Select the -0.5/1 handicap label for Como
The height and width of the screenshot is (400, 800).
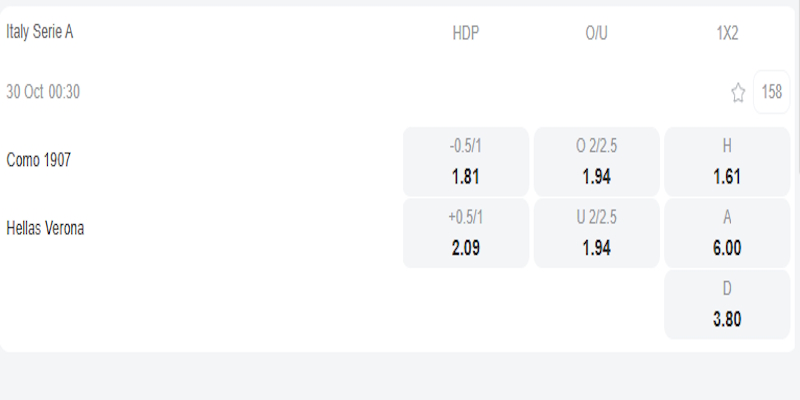tap(466, 146)
